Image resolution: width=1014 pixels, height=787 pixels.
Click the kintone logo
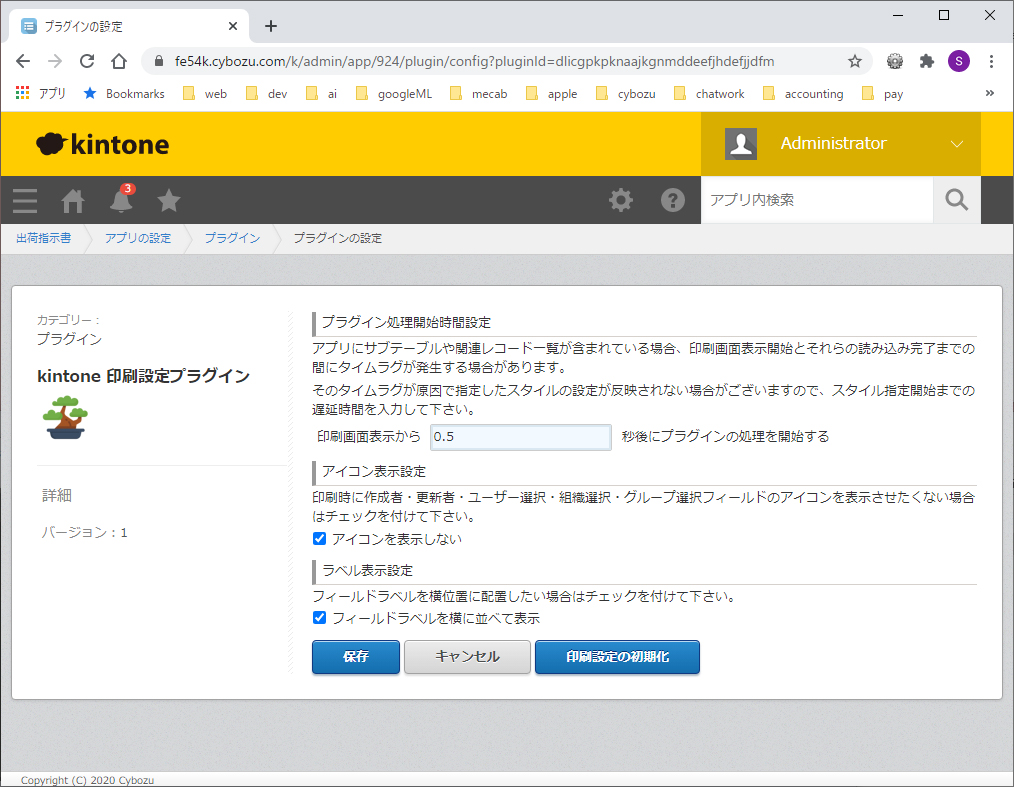[102, 144]
